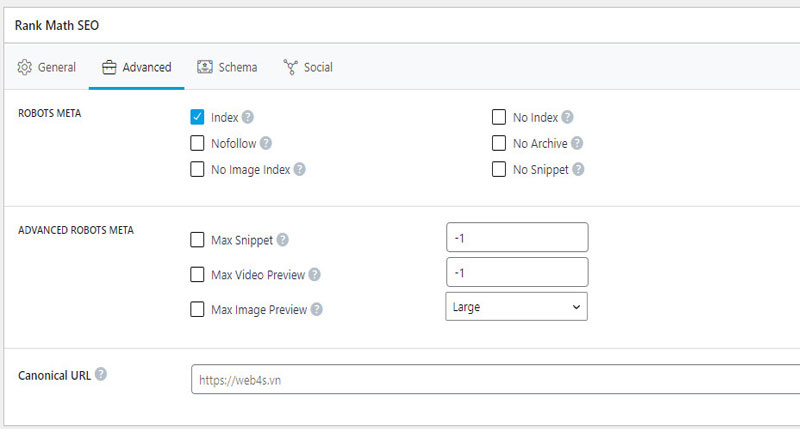Screen dimensions: 800x444
Task: Click the help icon beside No Snippet
Action: [578, 170]
